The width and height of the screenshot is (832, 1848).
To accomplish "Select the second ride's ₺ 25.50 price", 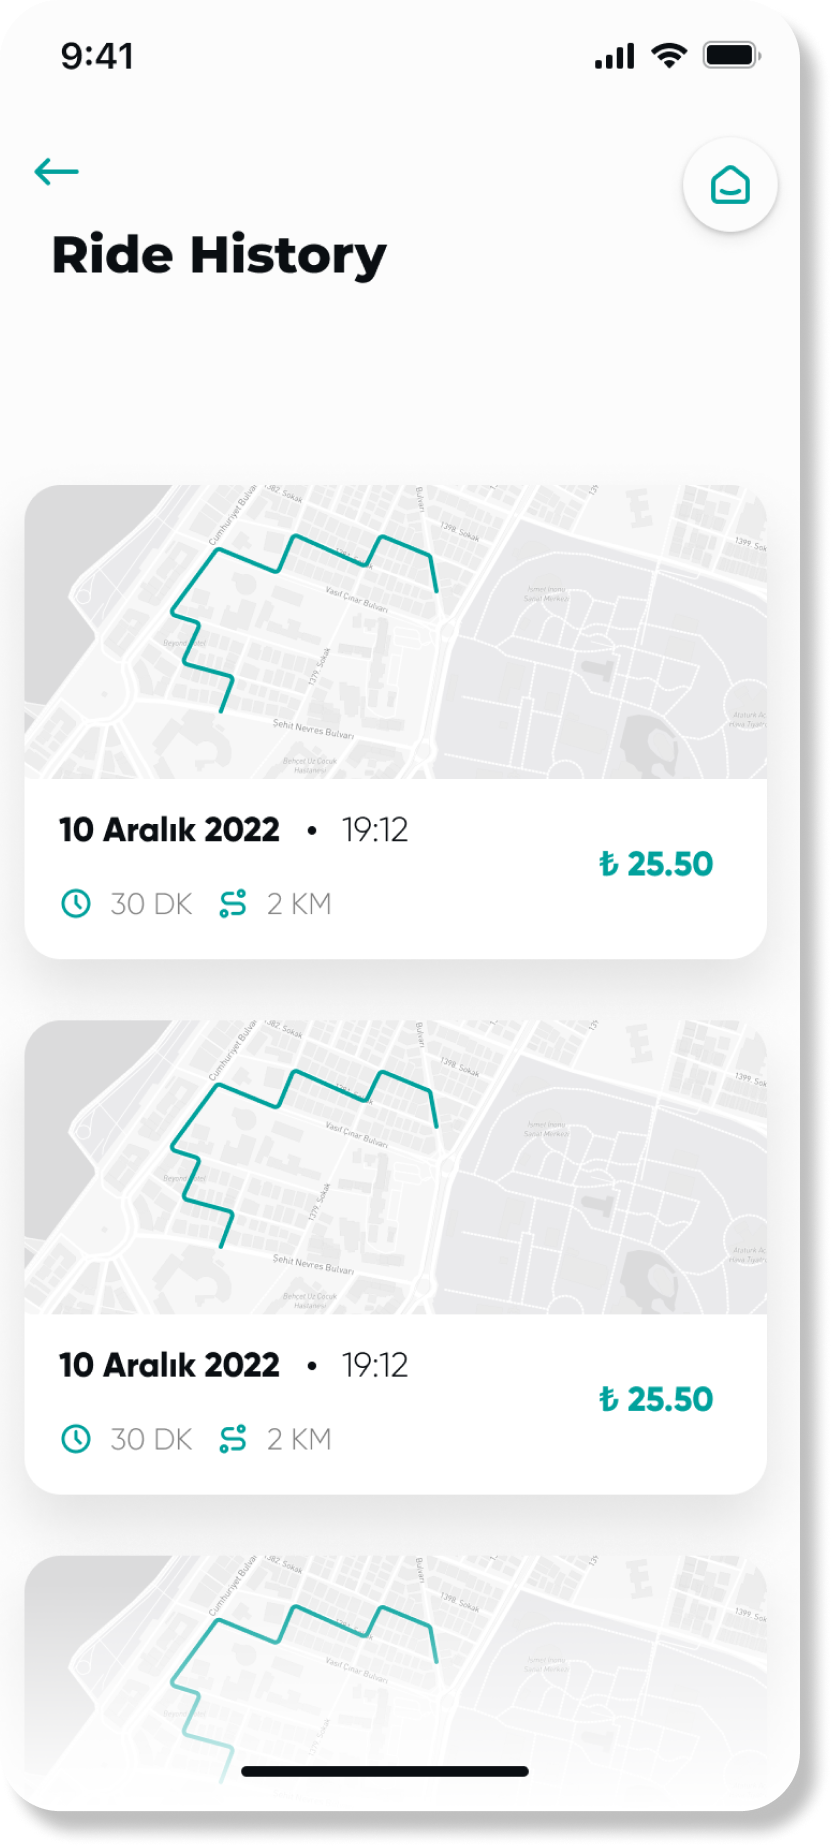I will coord(656,1399).
